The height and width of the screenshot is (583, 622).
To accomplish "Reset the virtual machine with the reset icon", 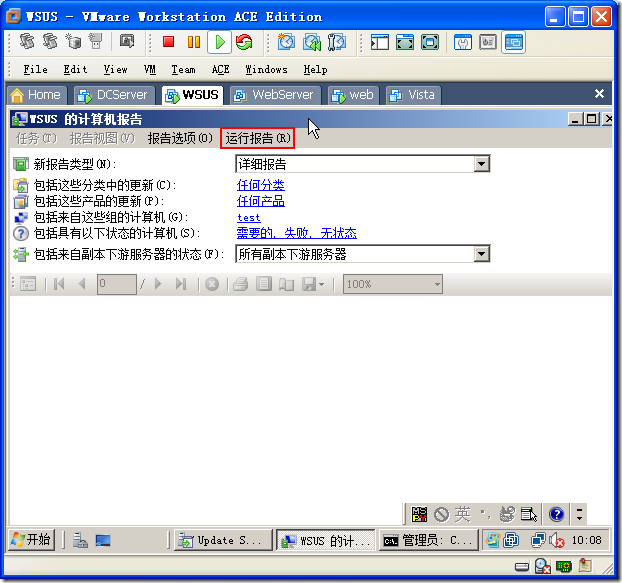I will [244, 42].
